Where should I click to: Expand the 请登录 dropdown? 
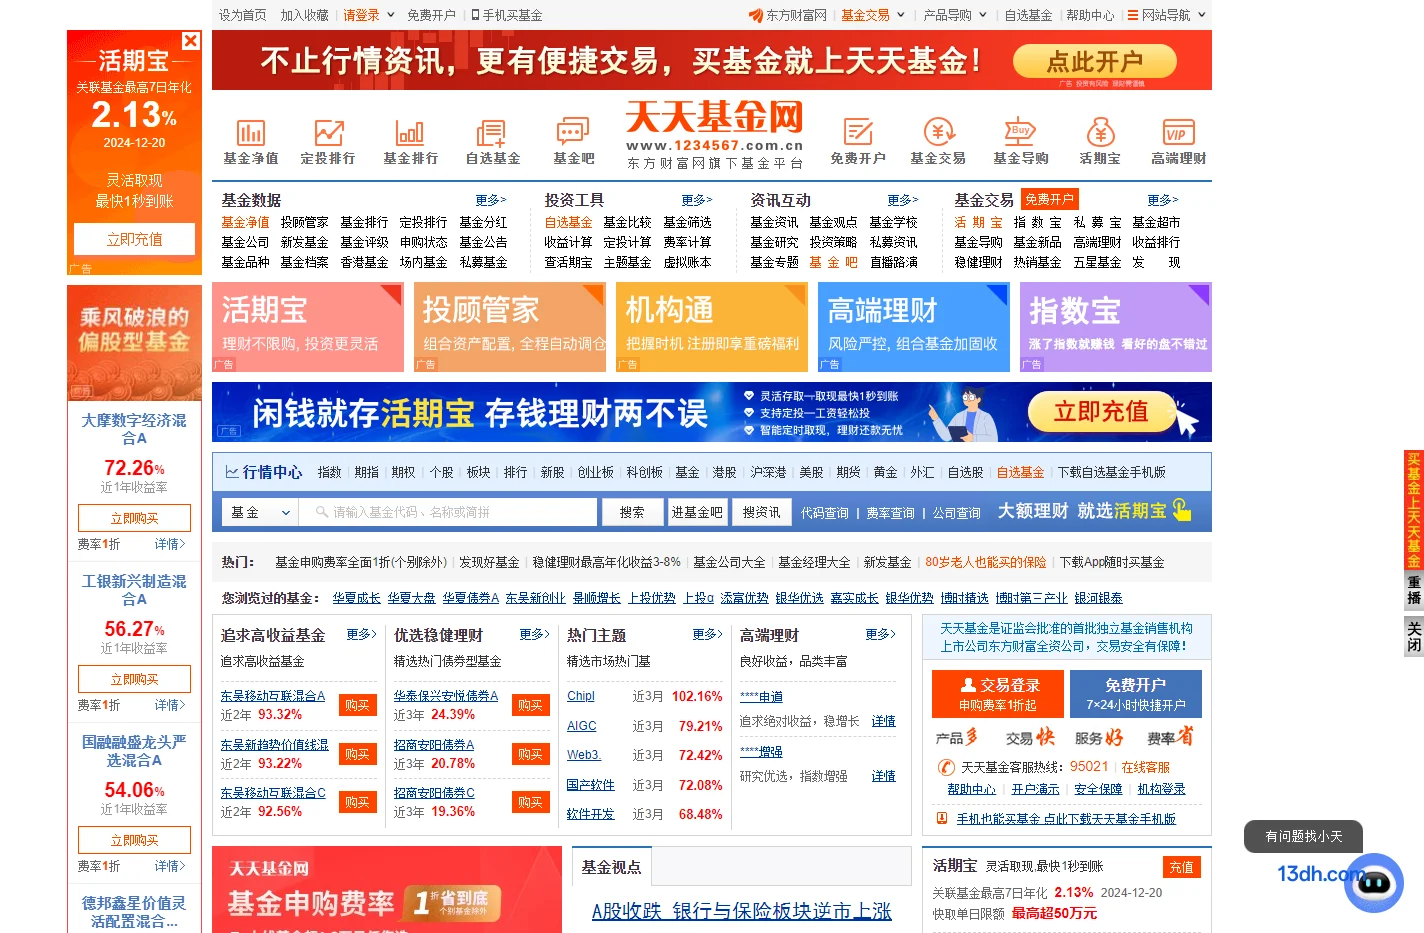click(x=390, y=15)
